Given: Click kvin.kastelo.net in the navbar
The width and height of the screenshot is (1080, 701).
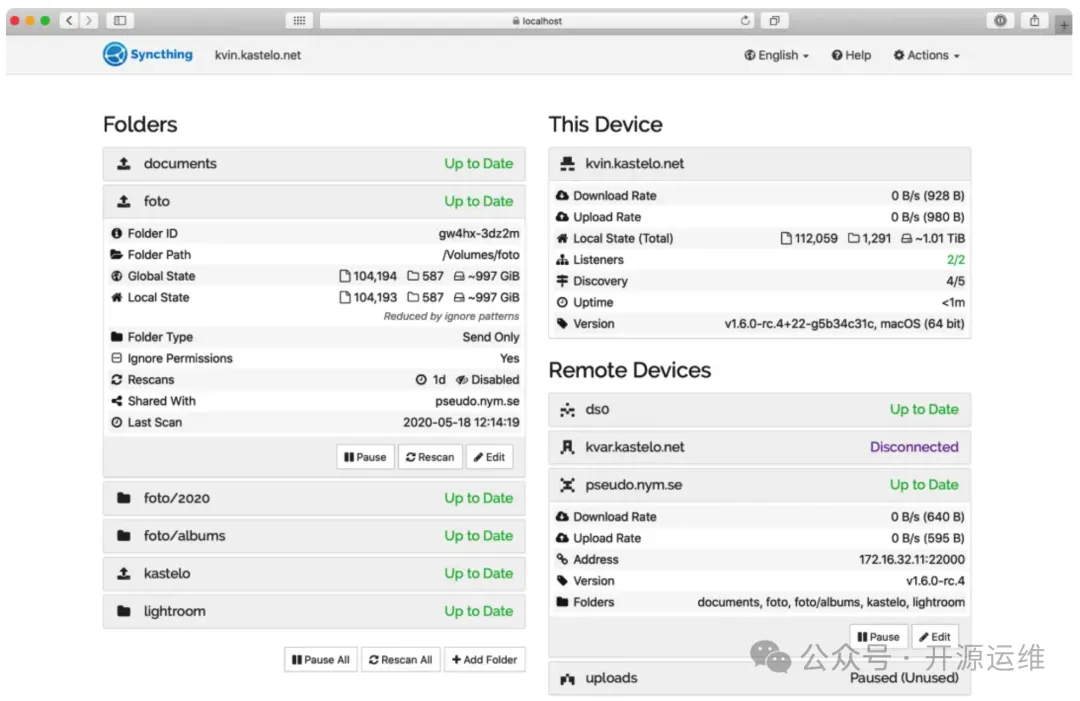Looking at the screenshot, I should click(x=258, y=55).
